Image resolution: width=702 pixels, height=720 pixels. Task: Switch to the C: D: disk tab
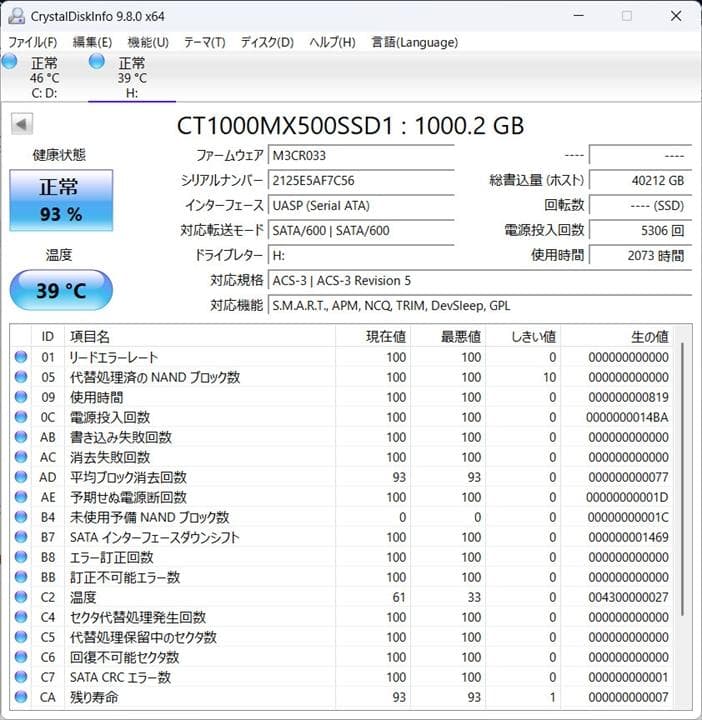pos(45,77)
